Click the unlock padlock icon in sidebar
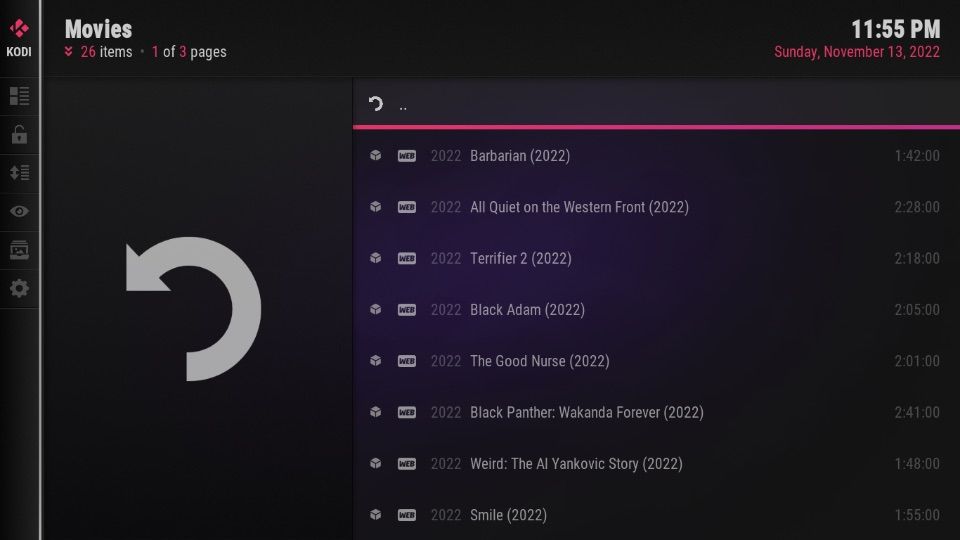Viewport: 960px width, 540px height. [x=19, y=134]
